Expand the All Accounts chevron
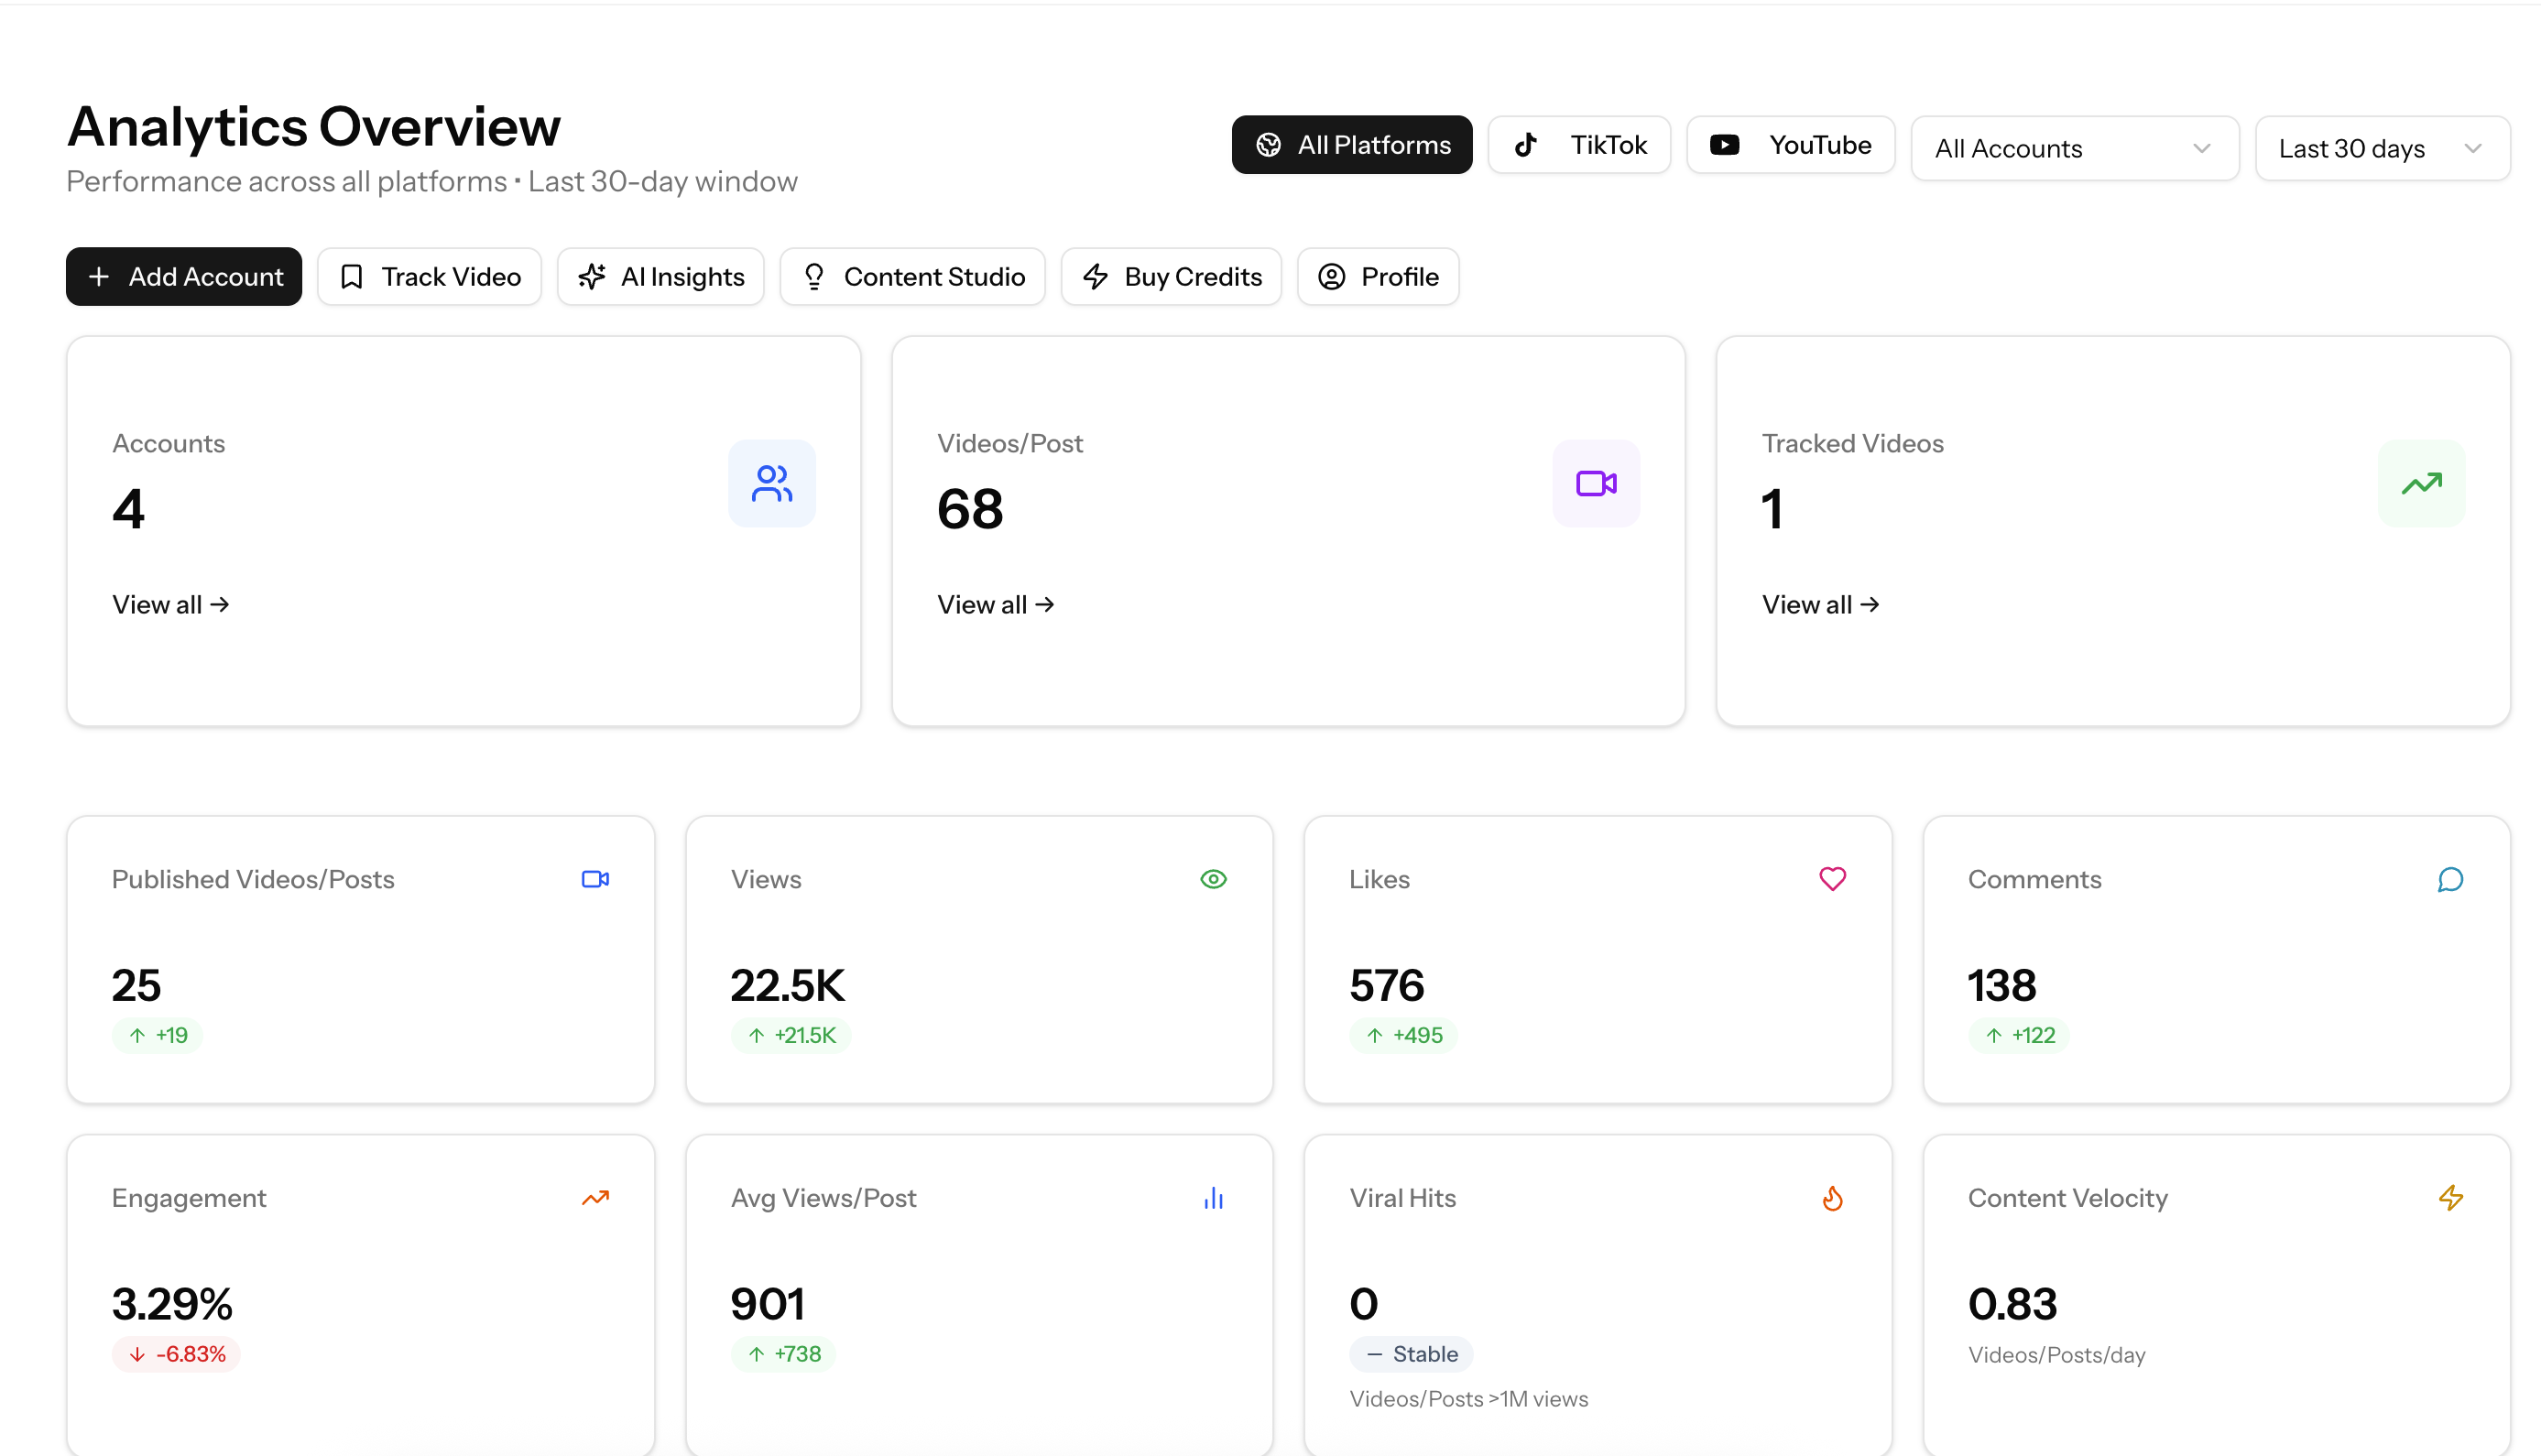 2202,148
